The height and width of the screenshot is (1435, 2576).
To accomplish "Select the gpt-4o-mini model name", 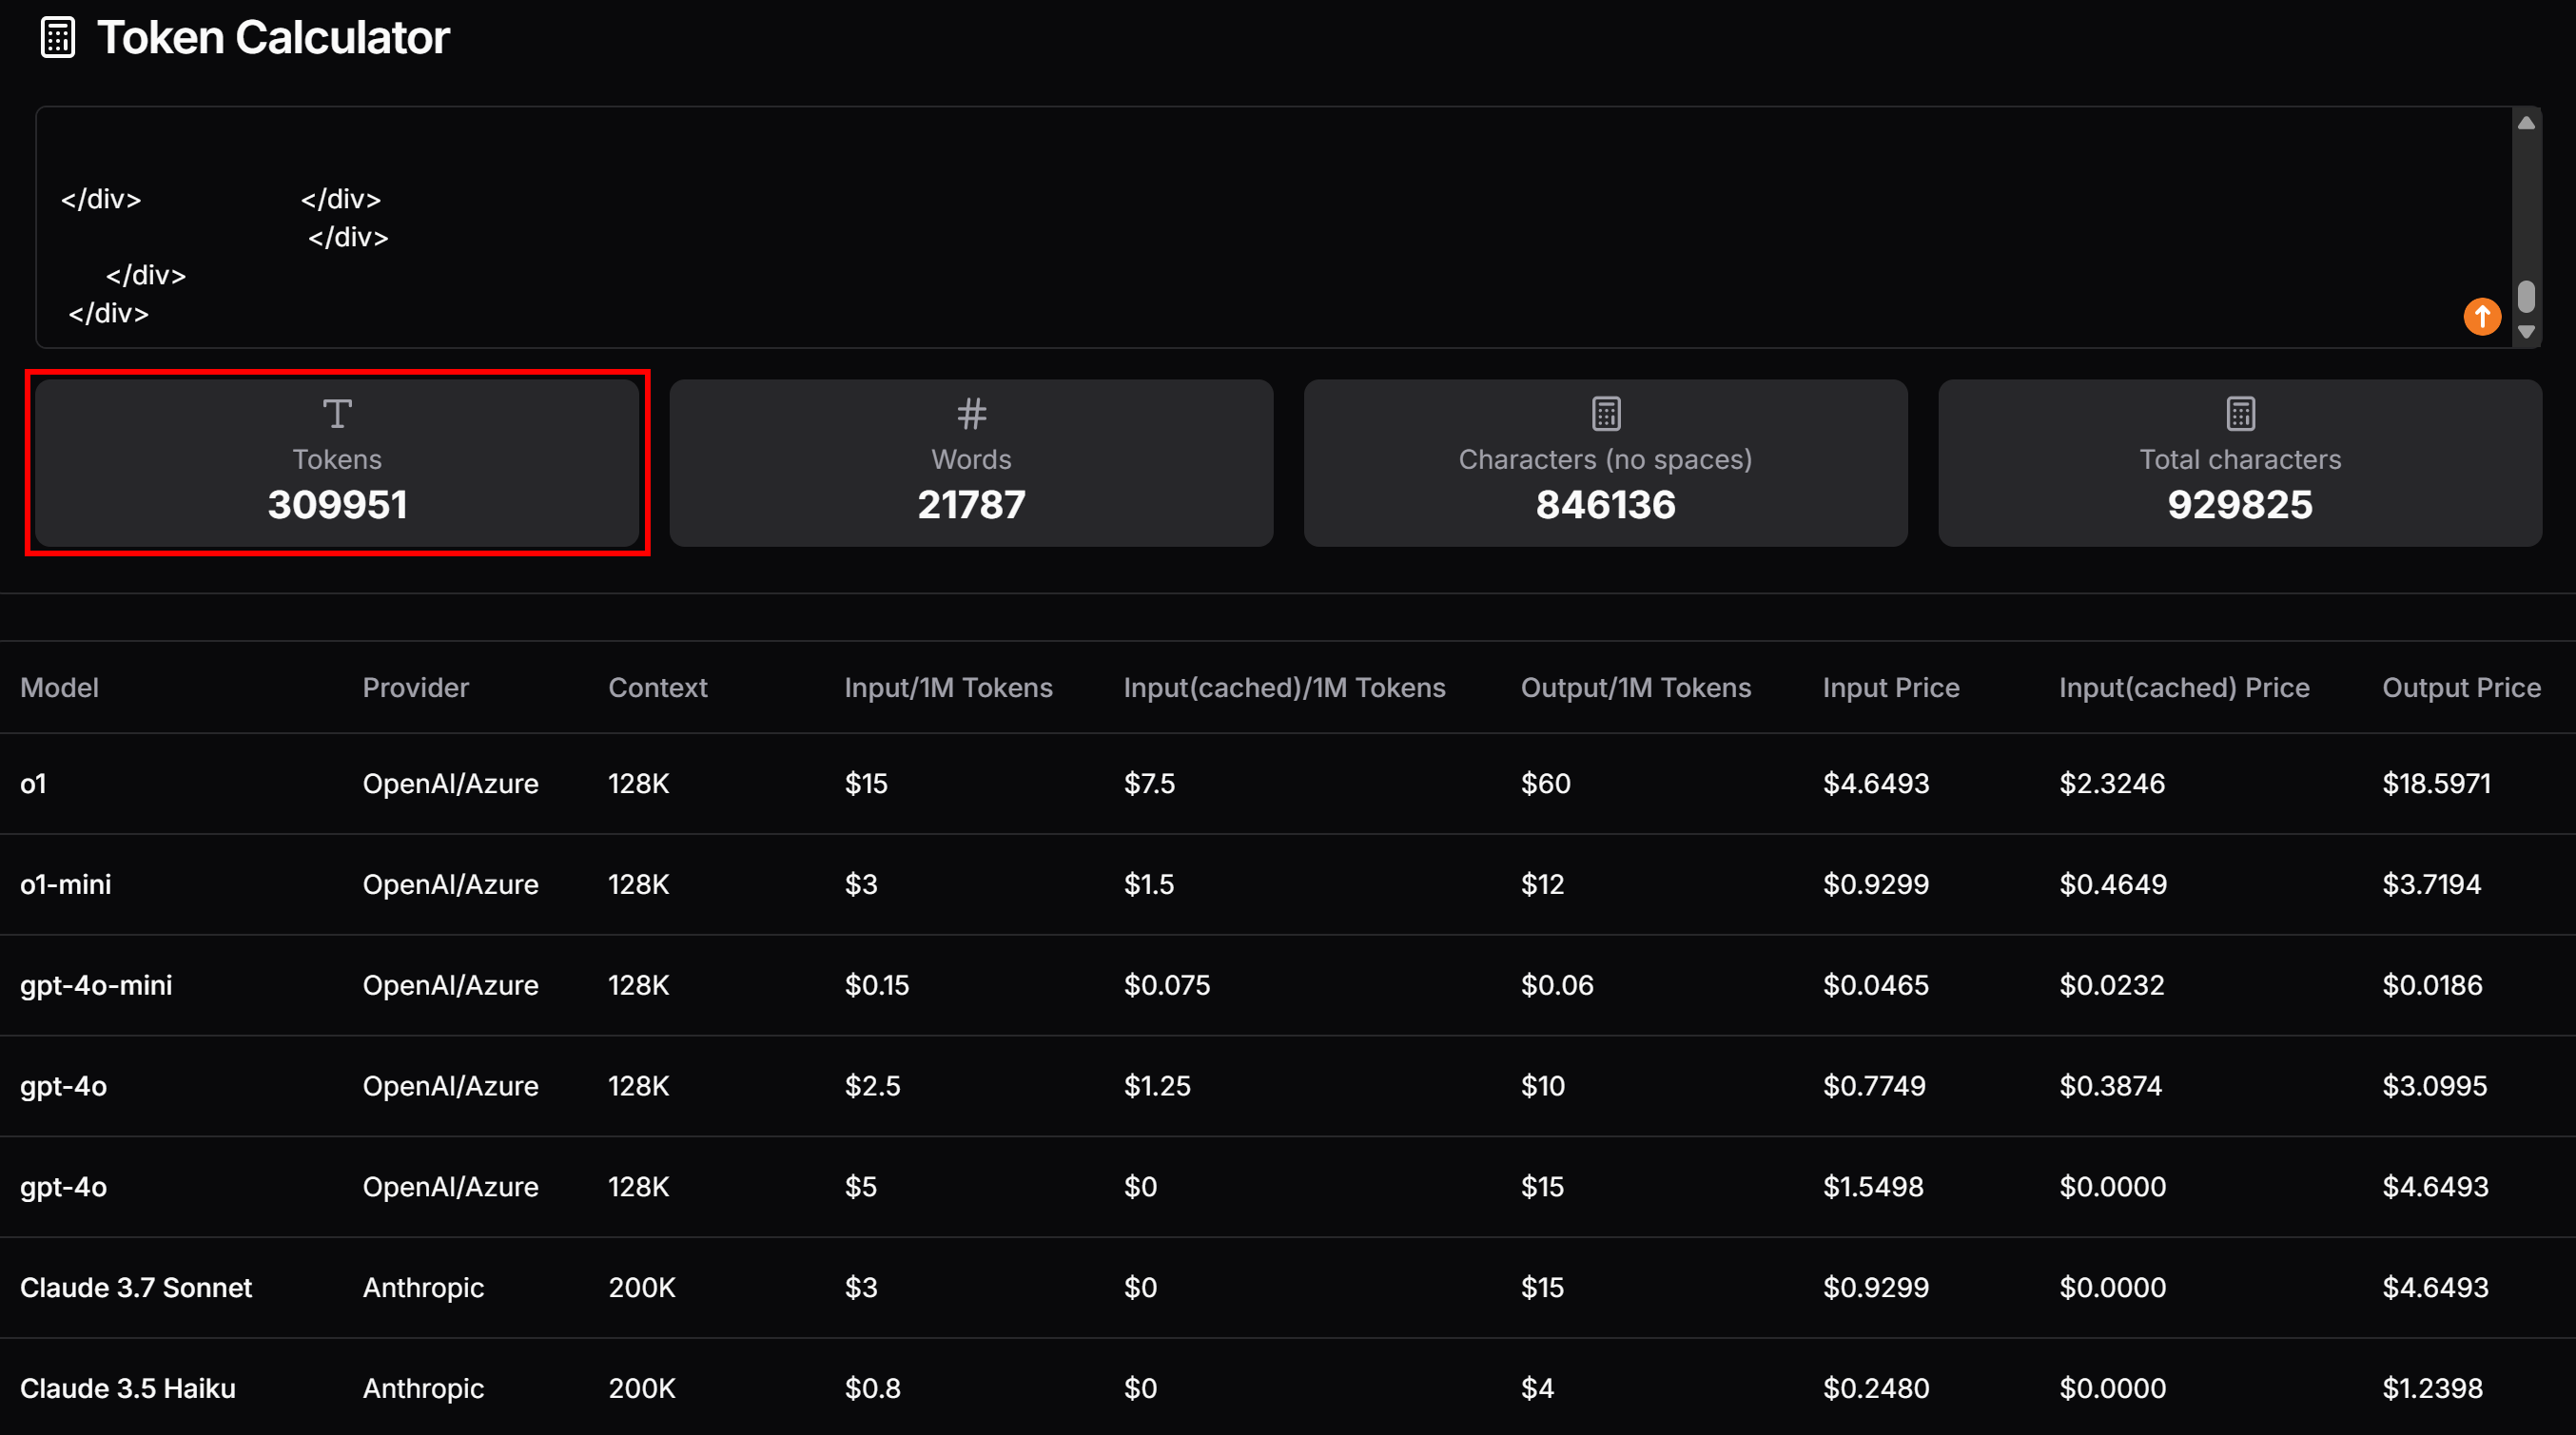I will [x=96, y=985].
